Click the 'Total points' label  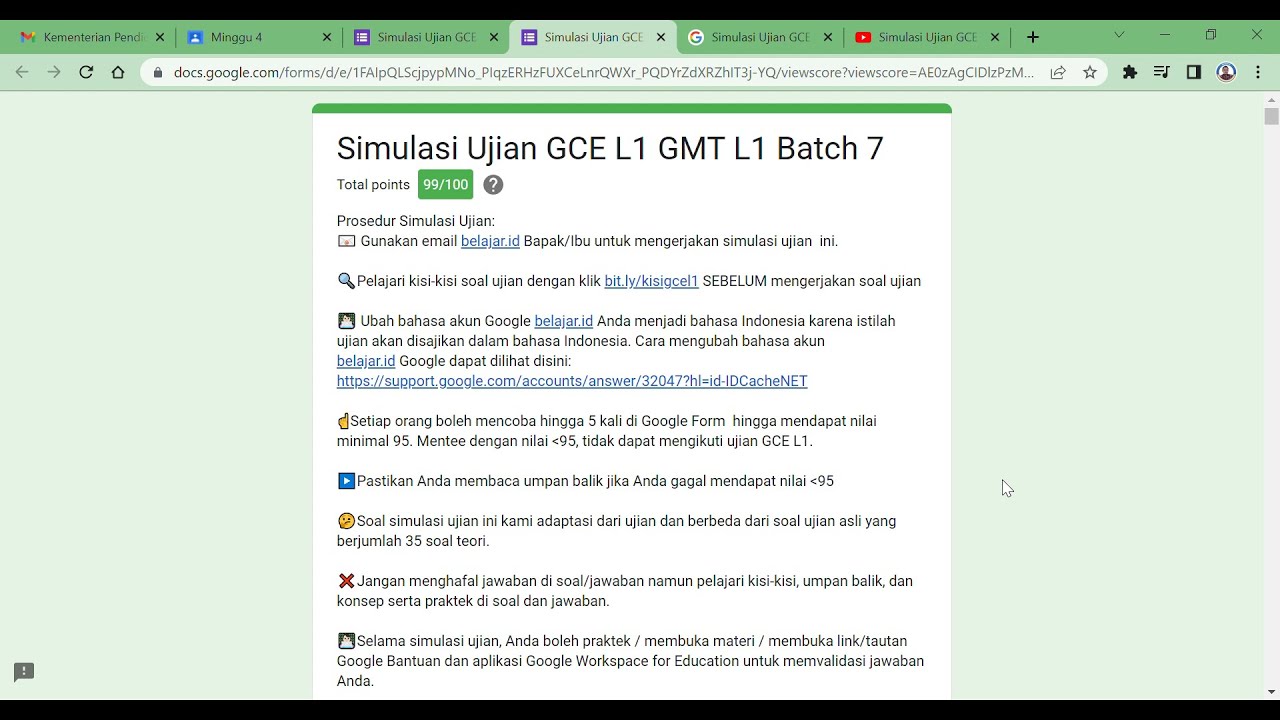click(373, 185)
